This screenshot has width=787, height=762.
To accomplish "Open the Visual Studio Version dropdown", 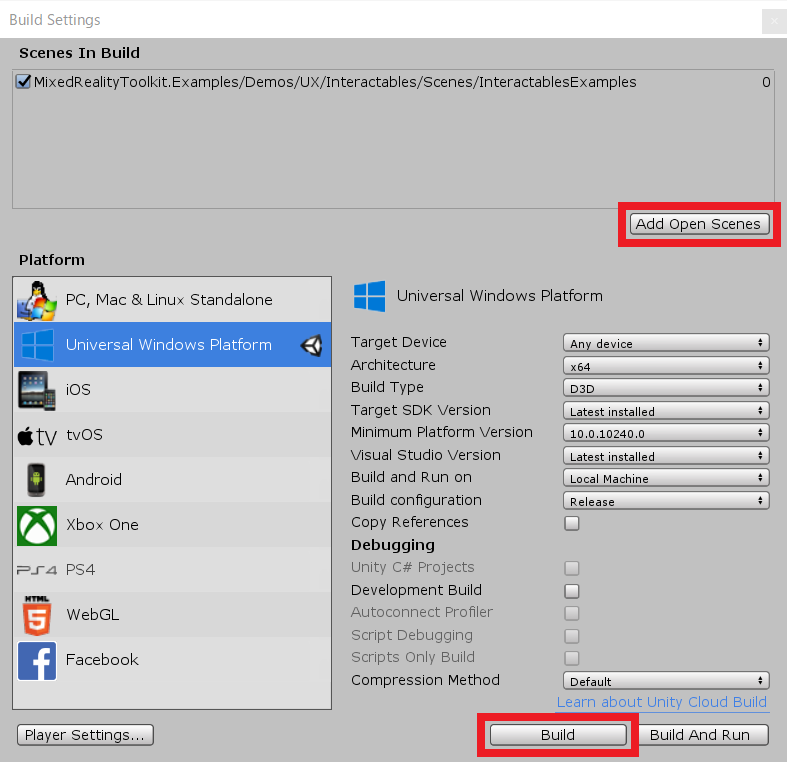I will click(x=666, y=456).
